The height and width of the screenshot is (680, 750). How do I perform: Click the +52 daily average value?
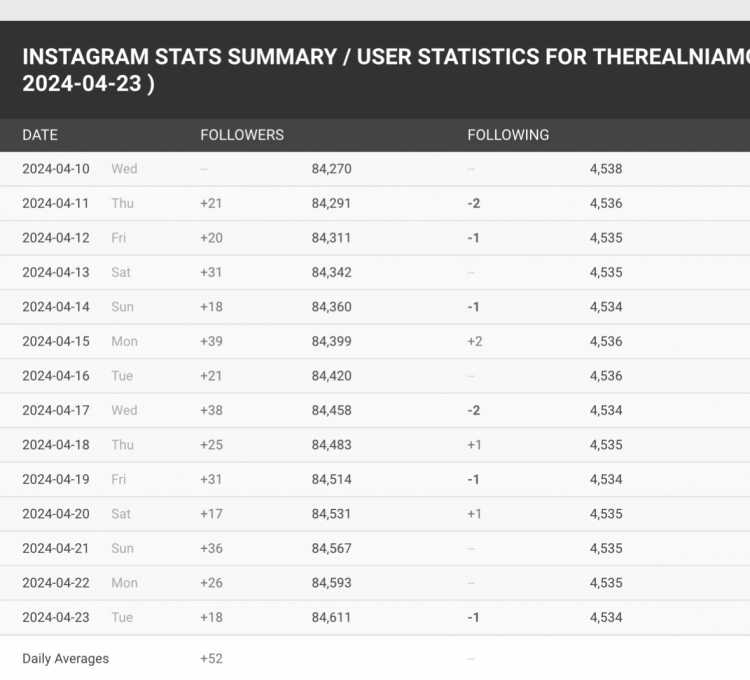point(211,658)
